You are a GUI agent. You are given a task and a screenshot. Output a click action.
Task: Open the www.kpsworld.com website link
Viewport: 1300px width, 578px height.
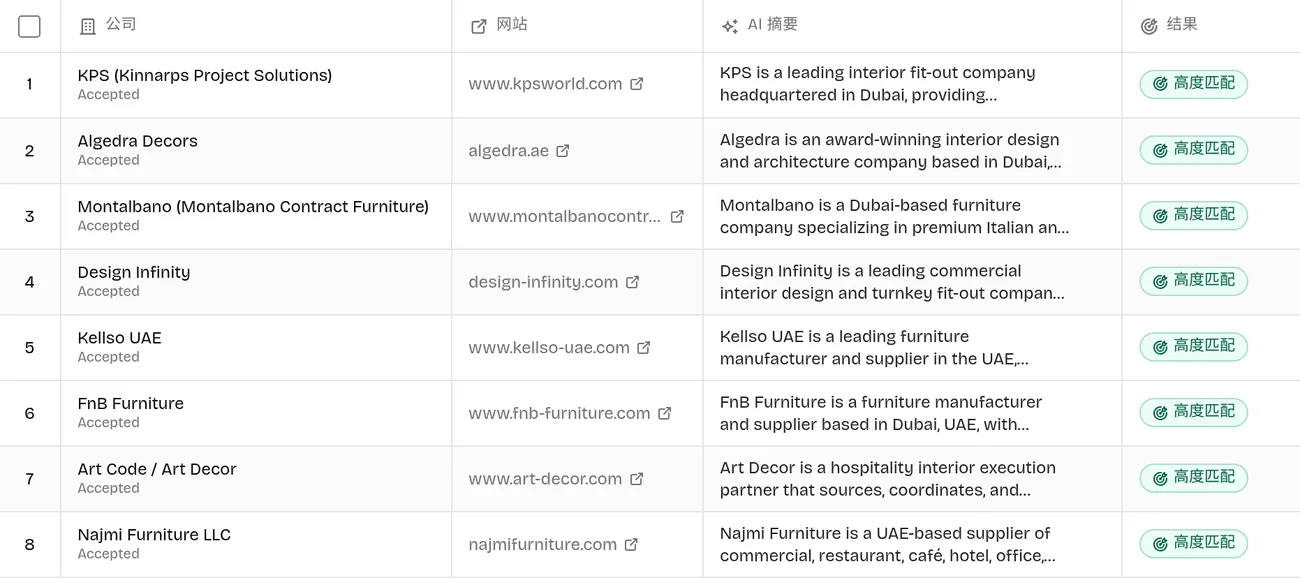545,84
